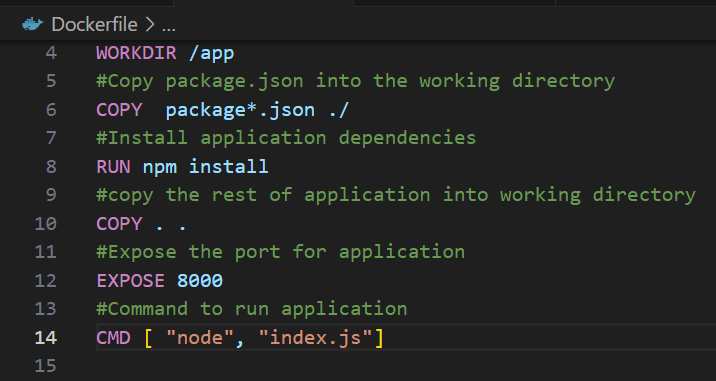Image resolution: width=716 pixels, height=381 pixels.
Task: Click the /app path on line 4
Action: [211, 54]
